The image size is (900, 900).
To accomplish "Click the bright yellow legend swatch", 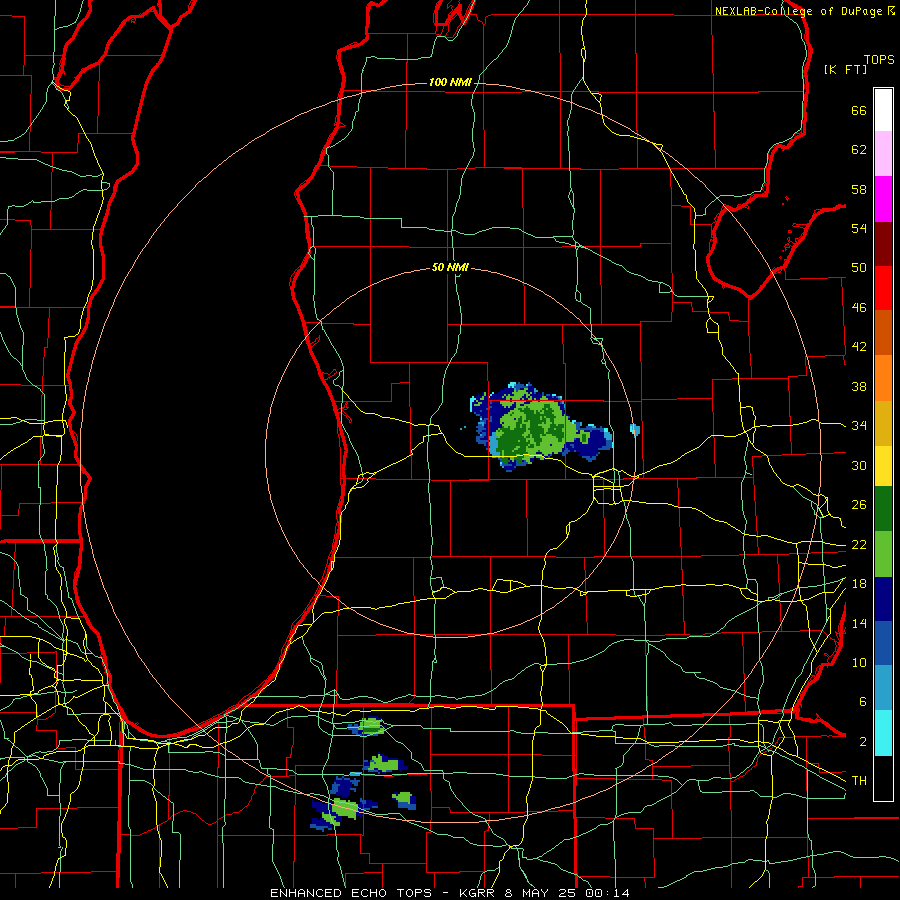I will 883,466.
